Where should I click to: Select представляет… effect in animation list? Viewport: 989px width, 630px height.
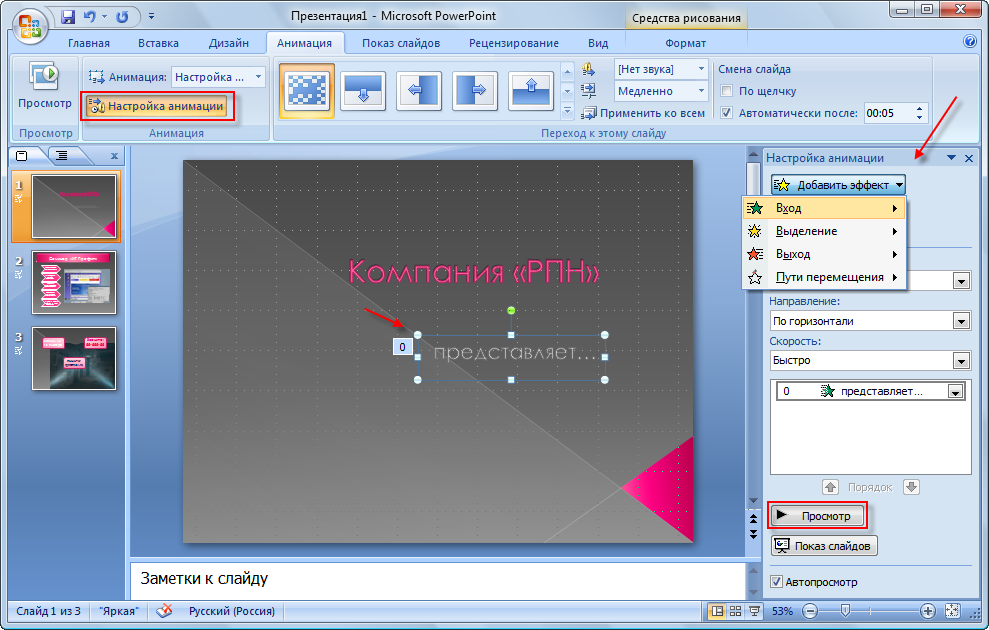click(870, 391)
